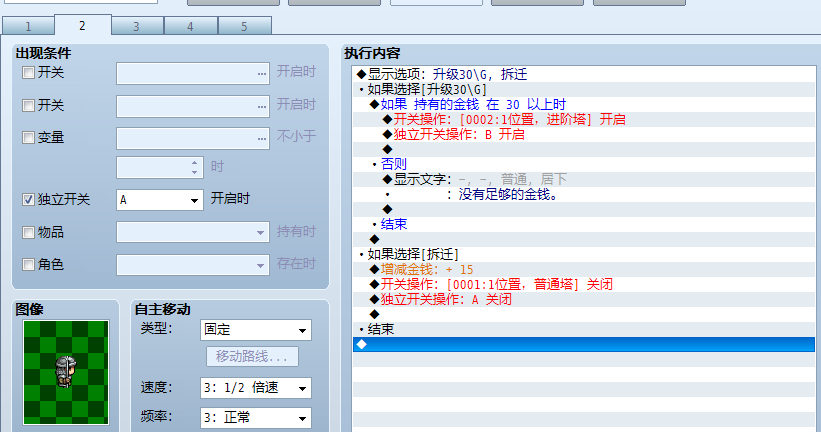Enable the 物品 condition checkbox

28,232
